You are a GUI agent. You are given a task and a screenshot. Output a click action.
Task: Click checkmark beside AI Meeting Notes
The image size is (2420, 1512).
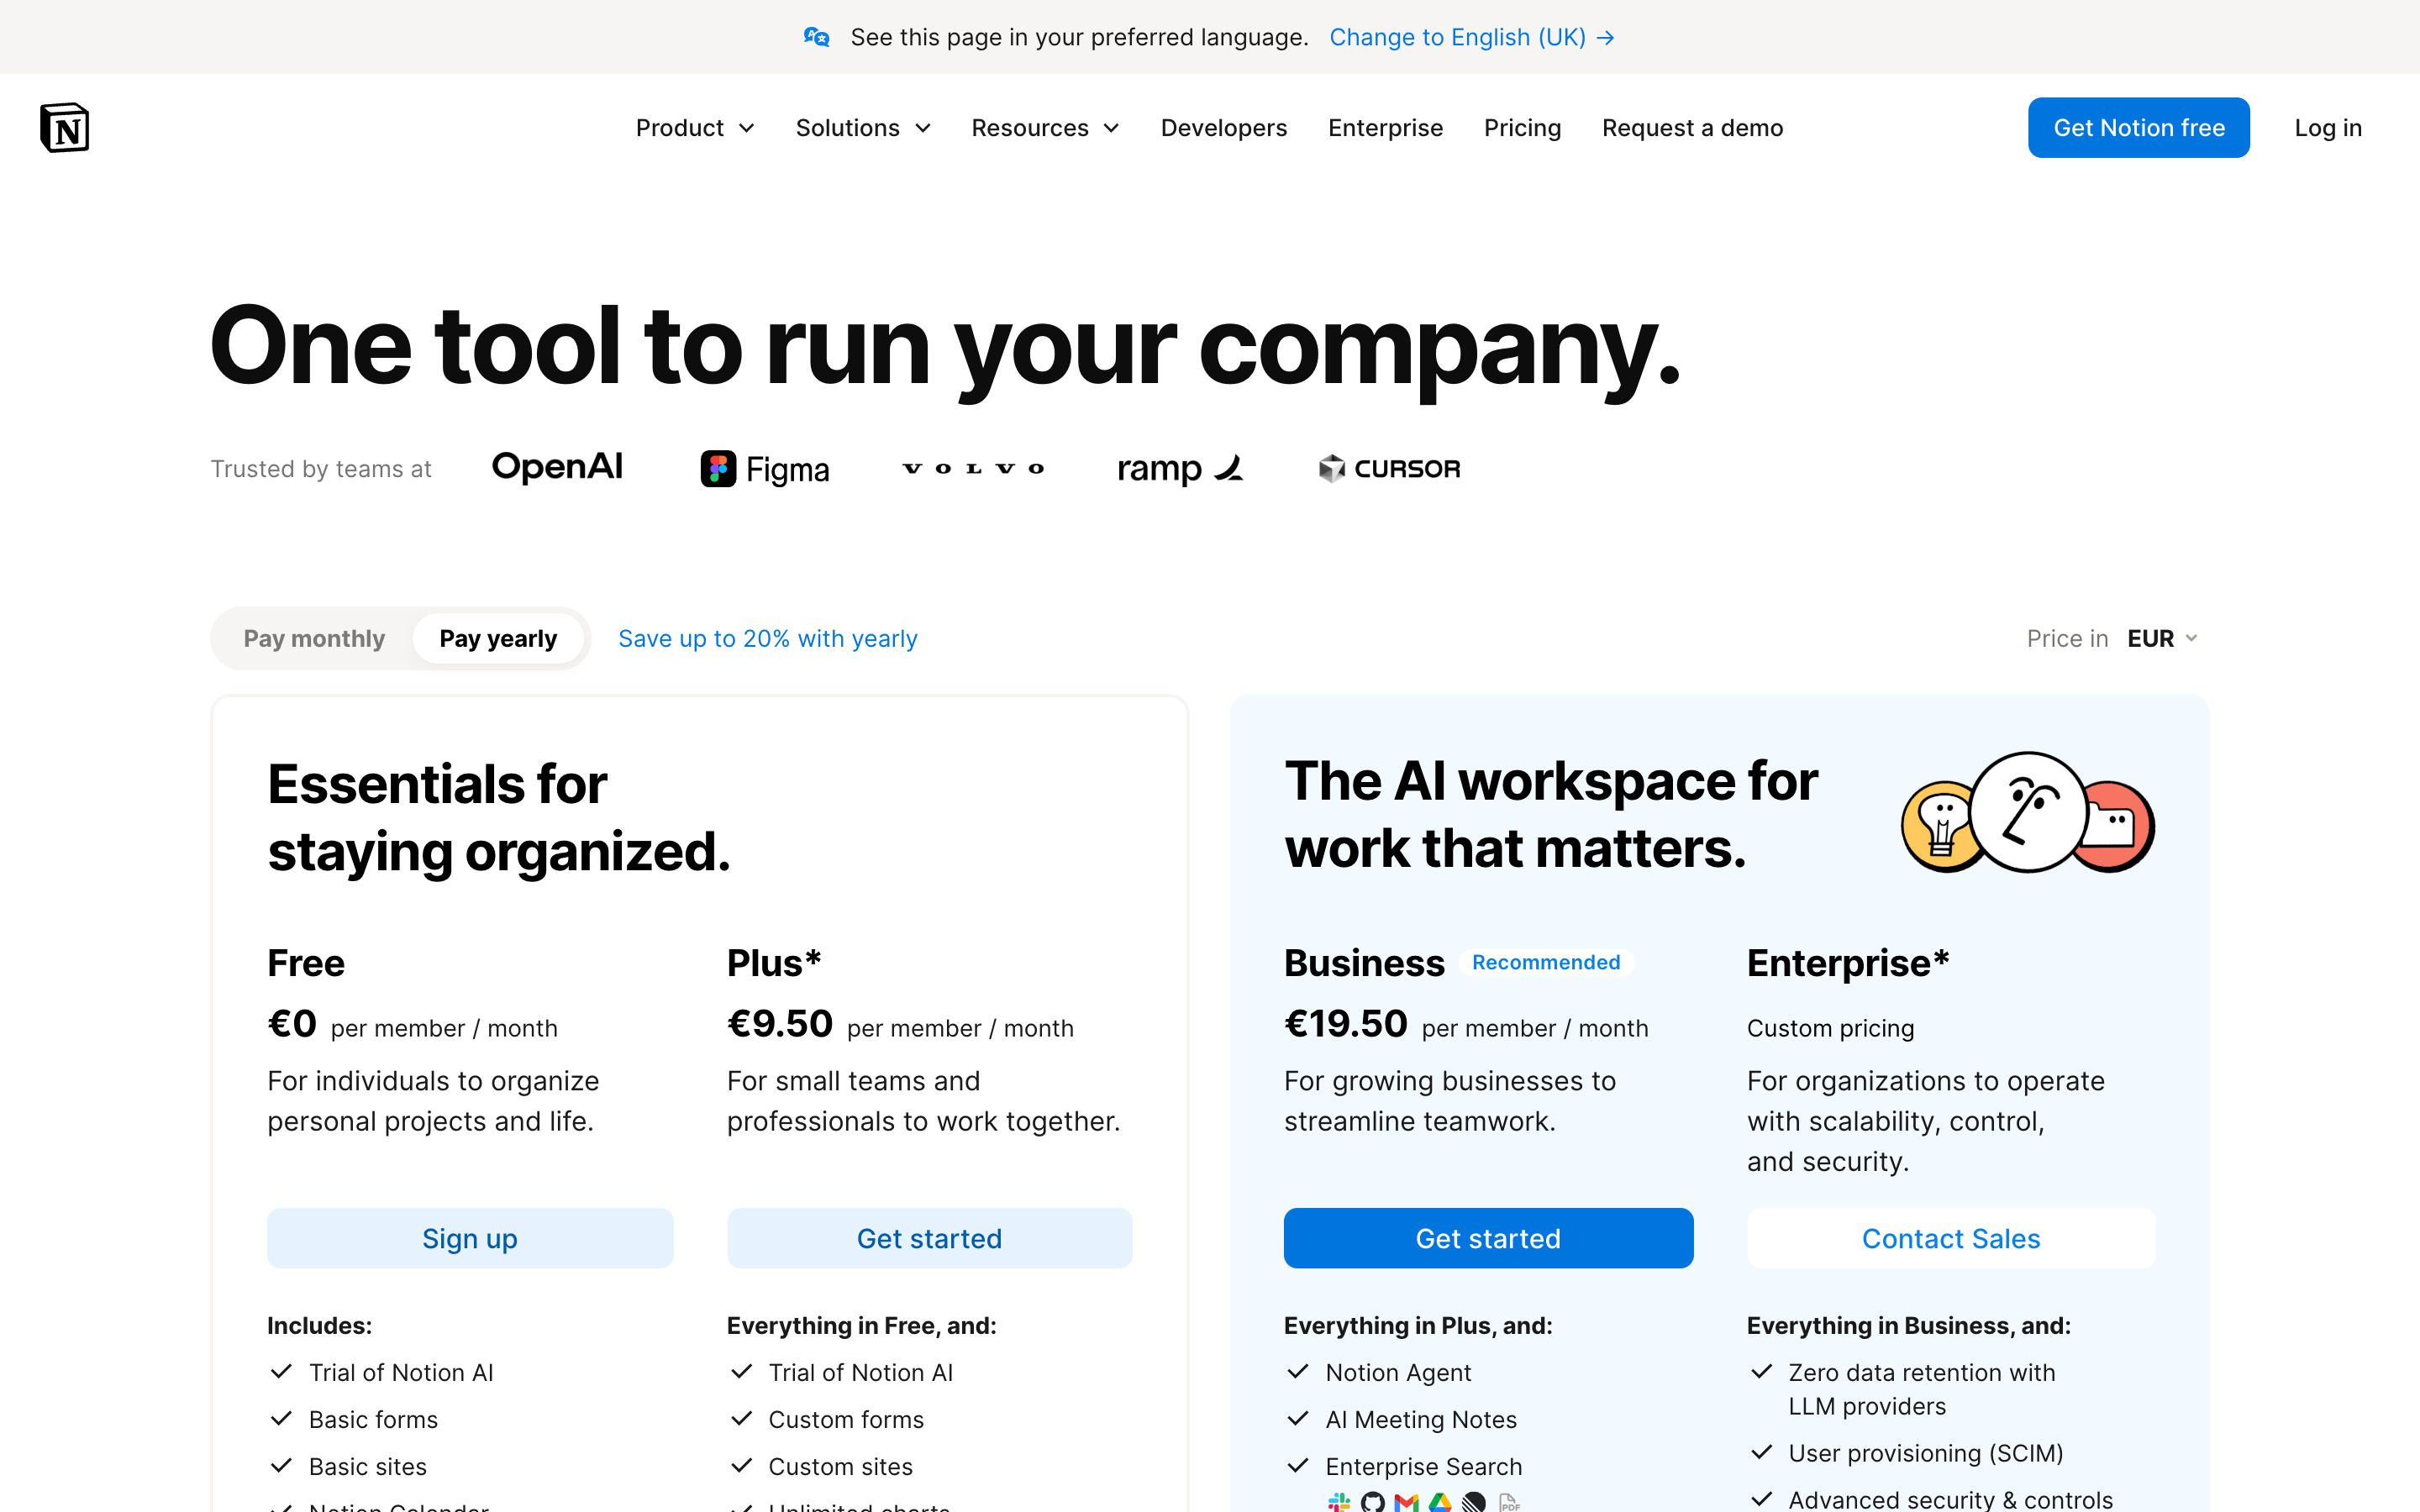point(1298,1418)
